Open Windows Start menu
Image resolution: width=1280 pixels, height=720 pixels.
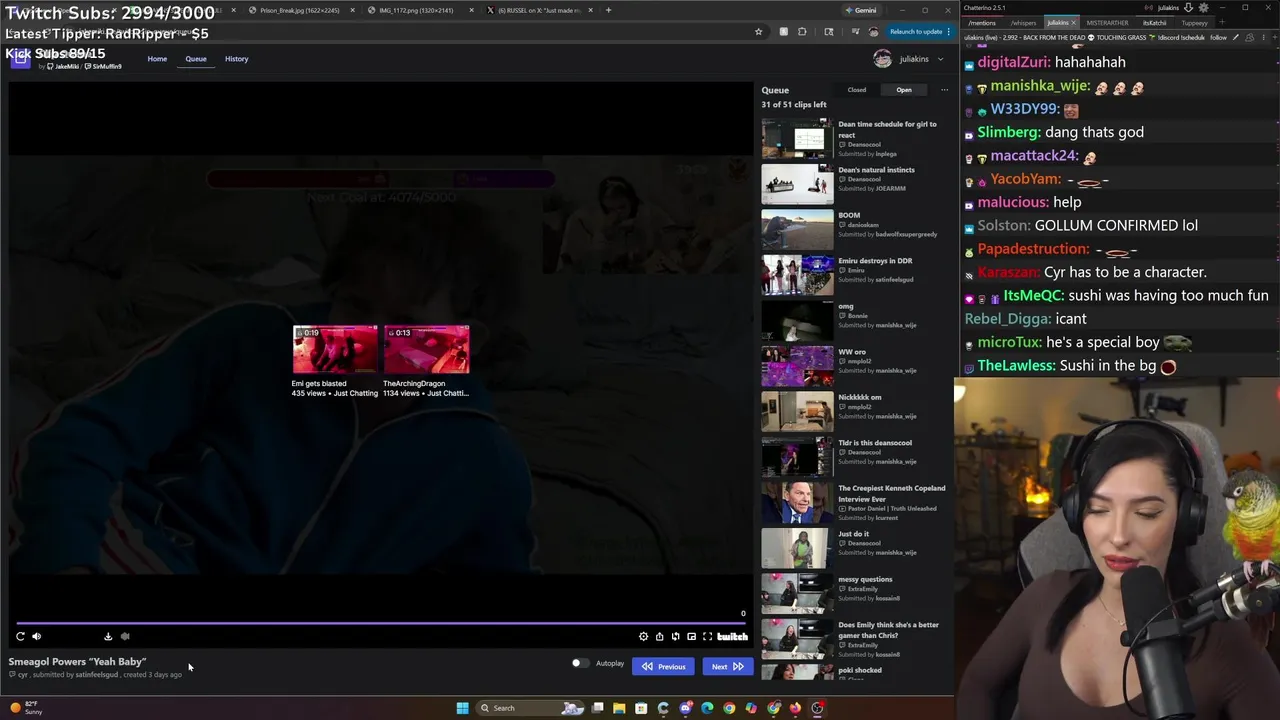tap(462, 708)
